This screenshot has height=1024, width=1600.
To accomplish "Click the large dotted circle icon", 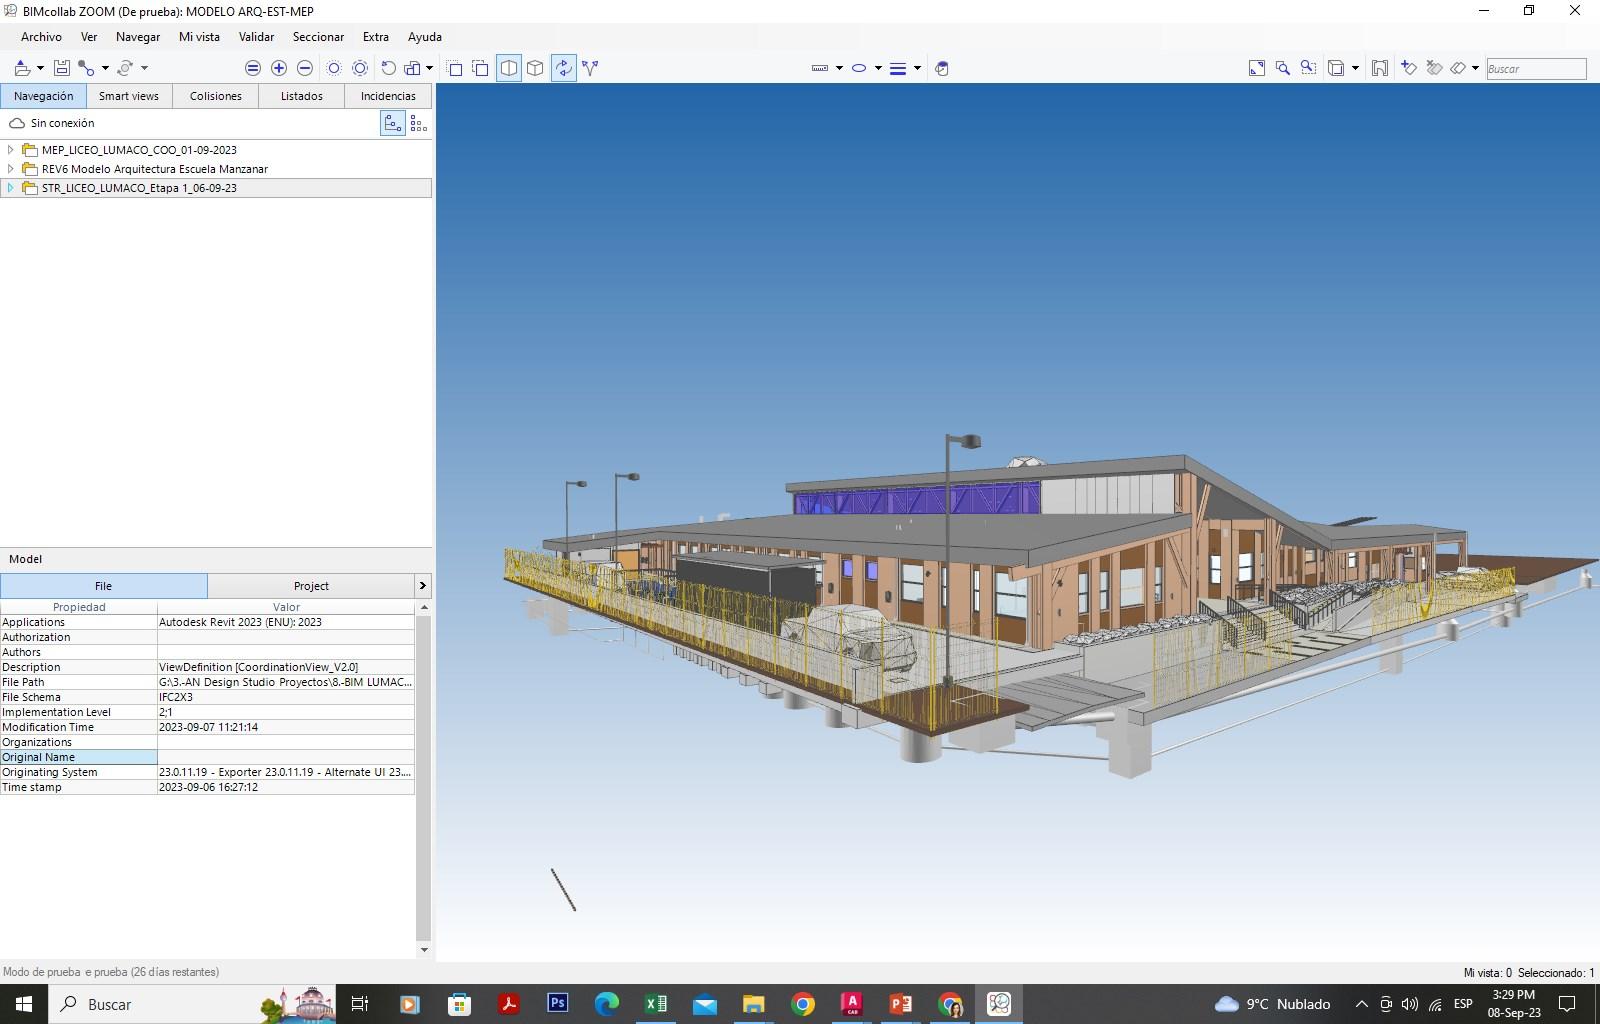I will (x=360, y=68).
